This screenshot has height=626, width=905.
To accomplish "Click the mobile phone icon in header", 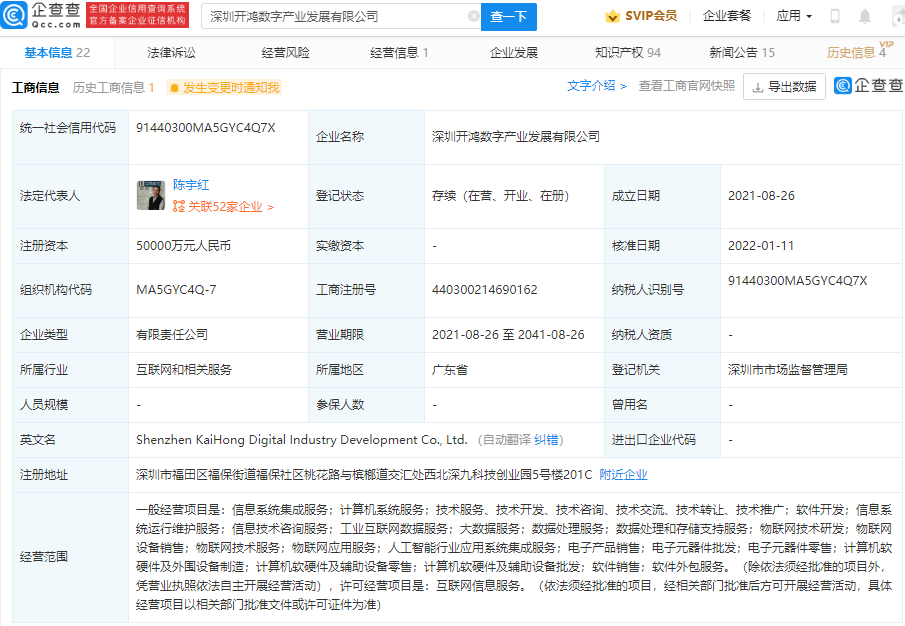I will [835, 17].
